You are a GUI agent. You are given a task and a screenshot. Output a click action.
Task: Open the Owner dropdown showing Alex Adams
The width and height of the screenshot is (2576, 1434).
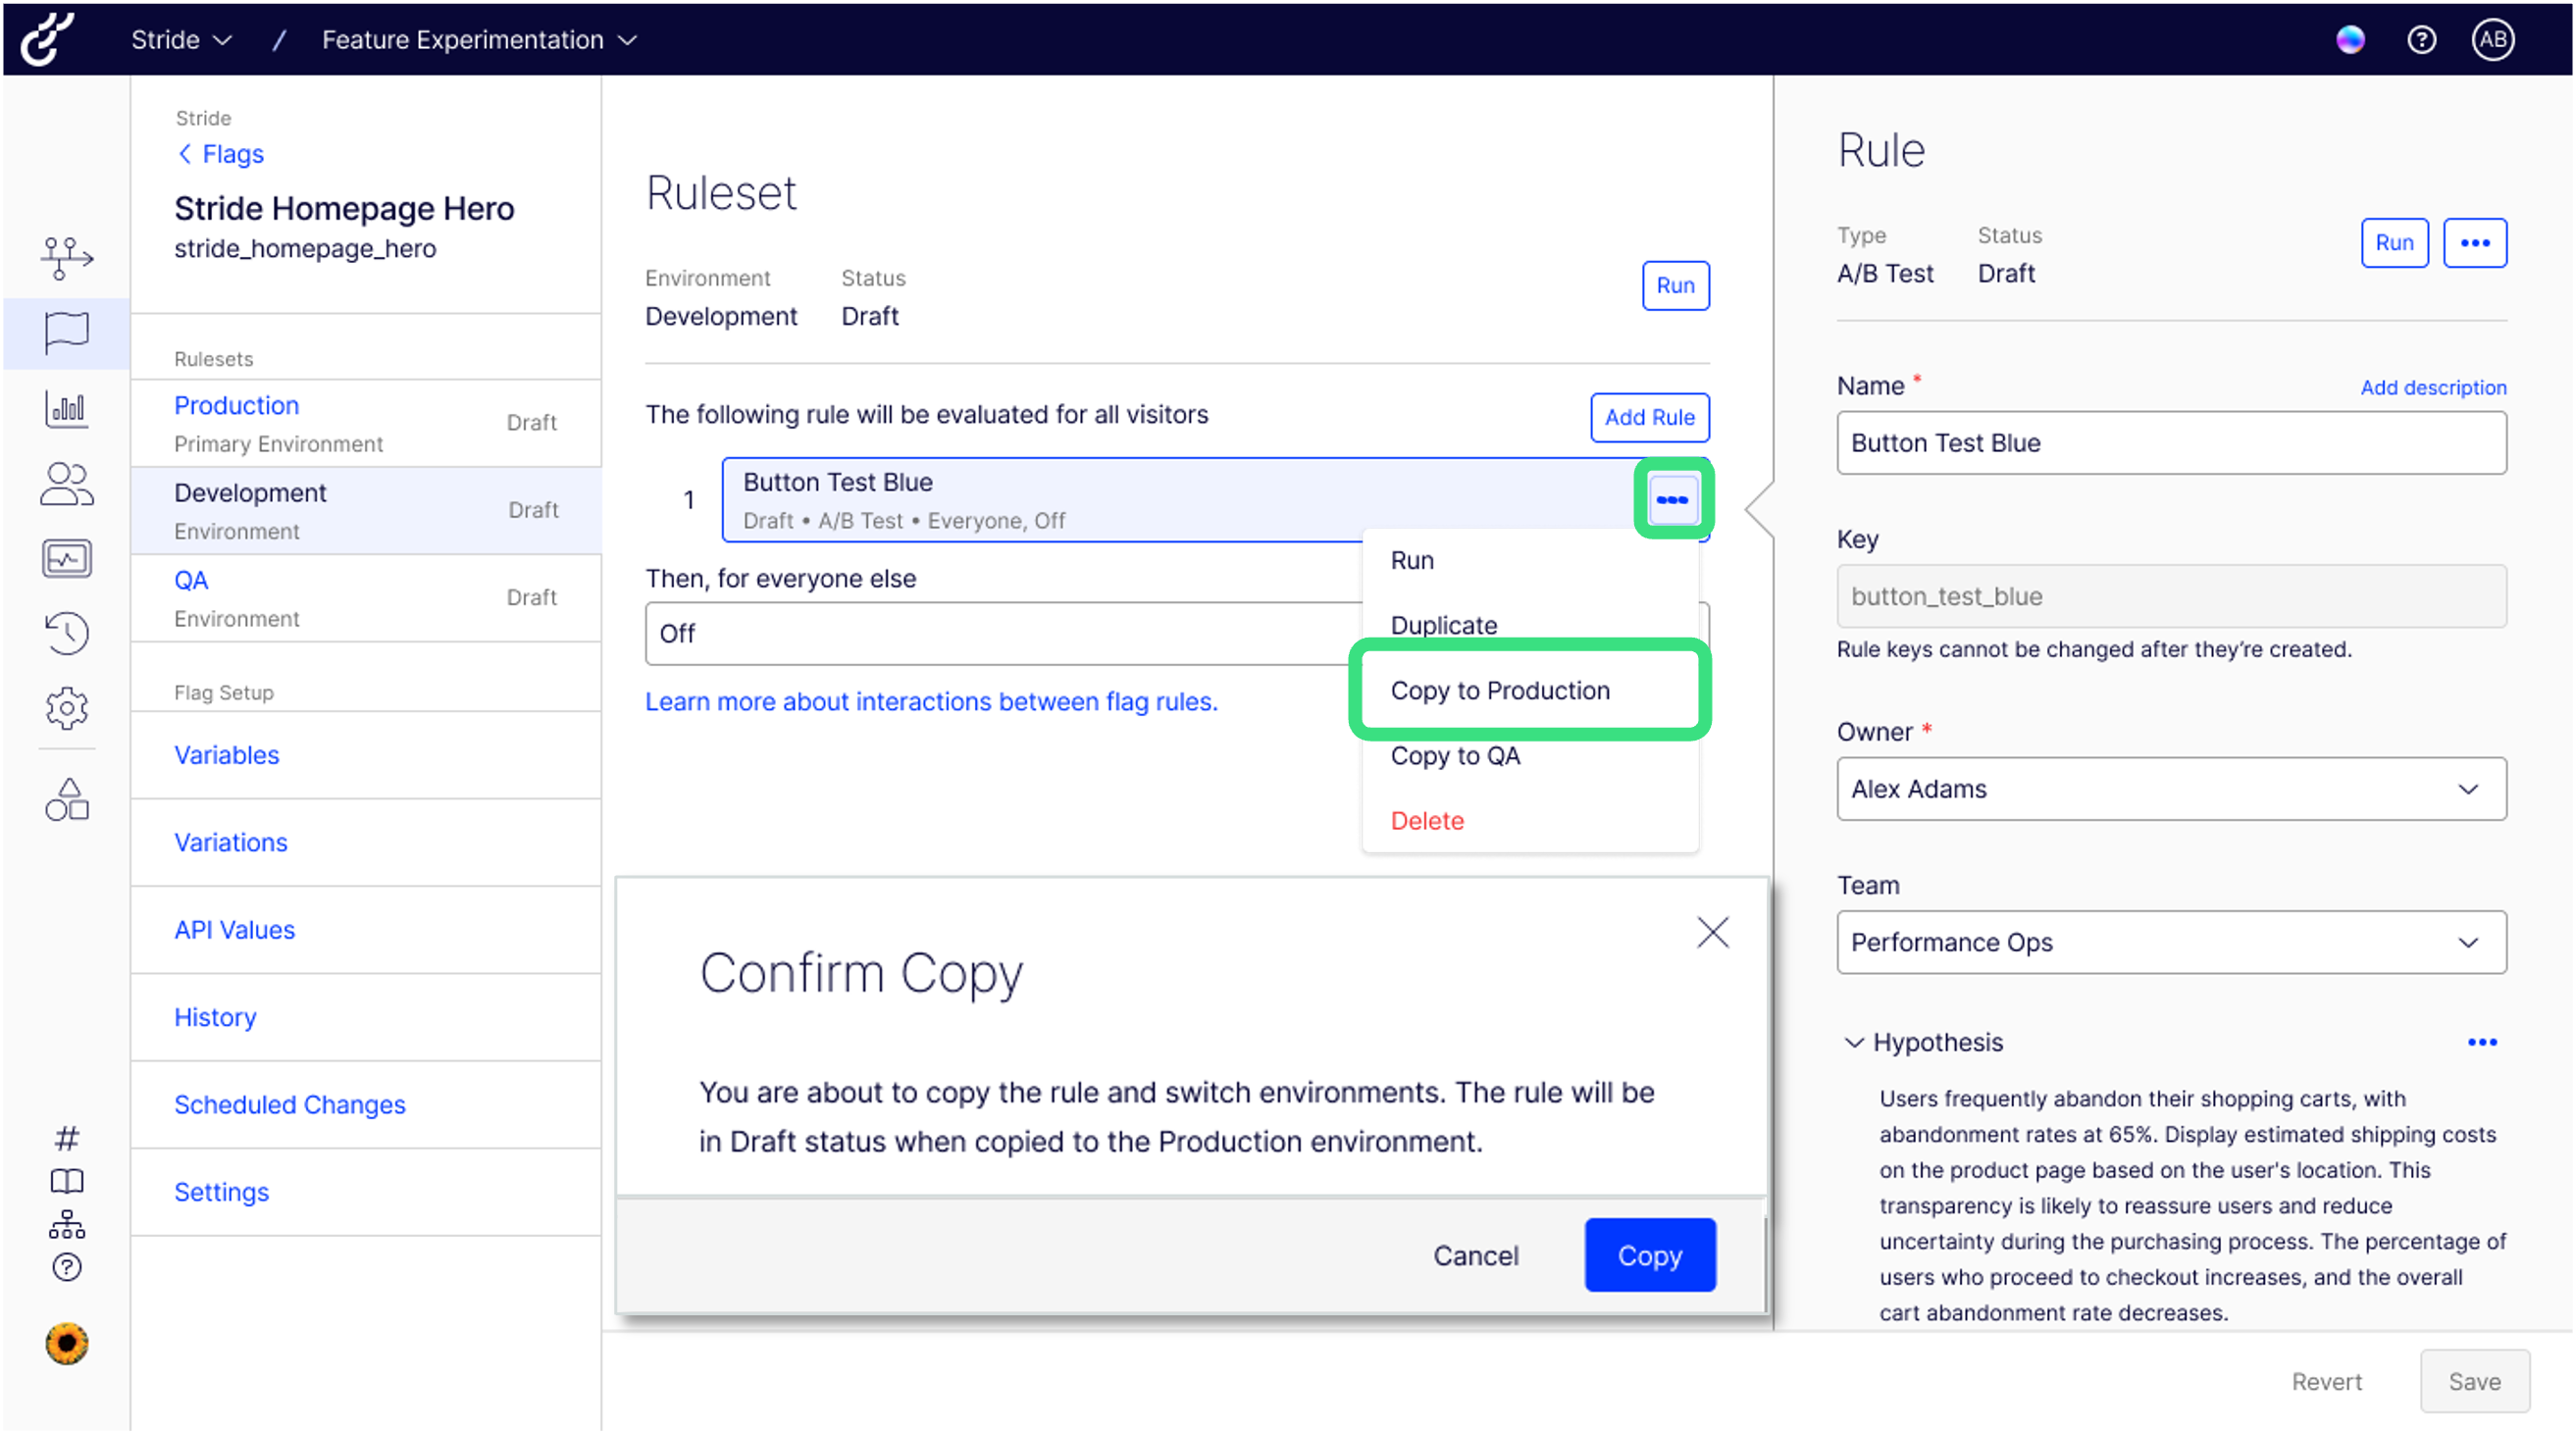[x=2170, y=788]
